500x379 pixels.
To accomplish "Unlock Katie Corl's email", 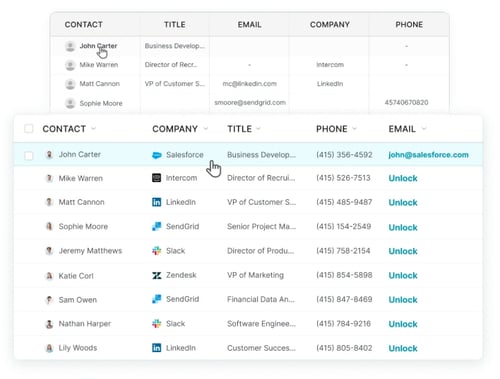I will coord(403,276).
